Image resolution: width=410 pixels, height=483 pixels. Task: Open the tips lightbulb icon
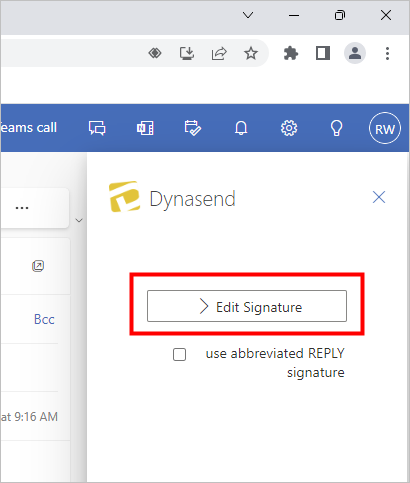tap(336, 128)
